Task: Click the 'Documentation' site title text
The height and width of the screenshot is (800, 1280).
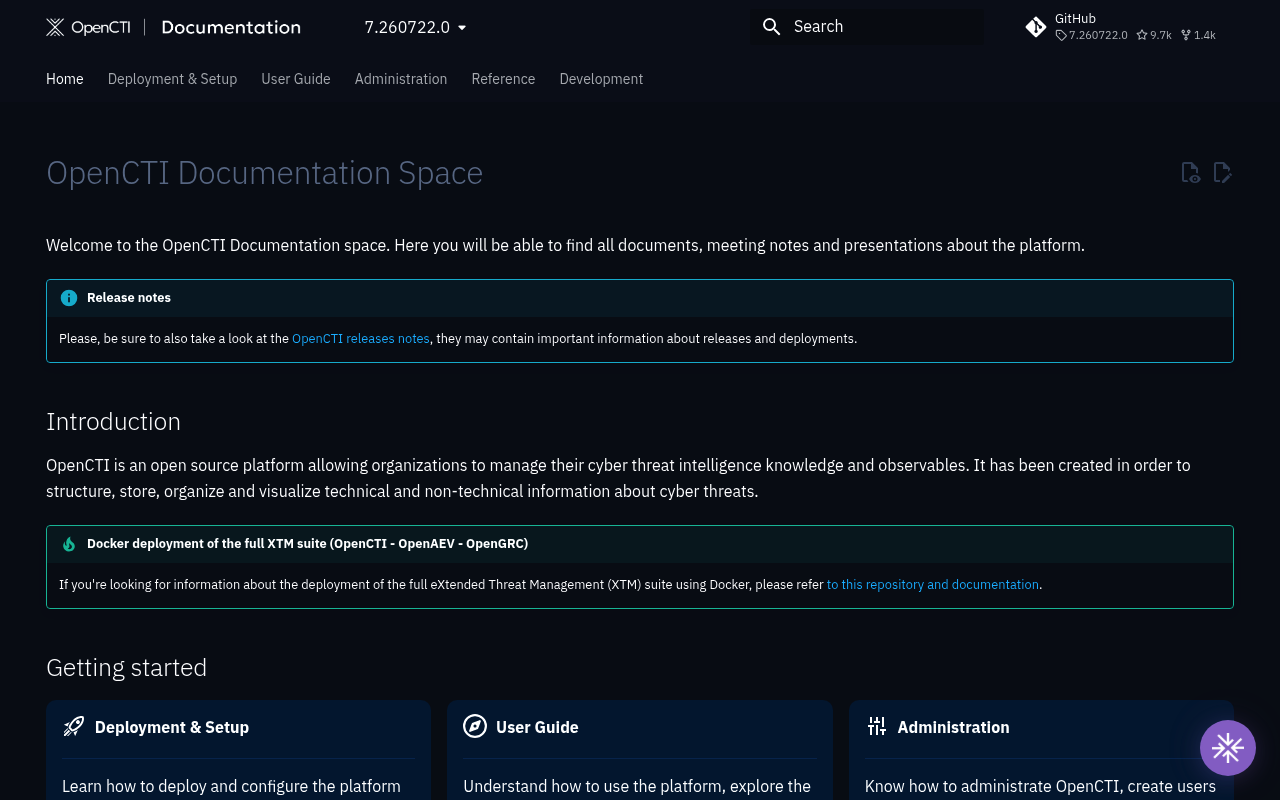Action: click(x=231, y=27)
